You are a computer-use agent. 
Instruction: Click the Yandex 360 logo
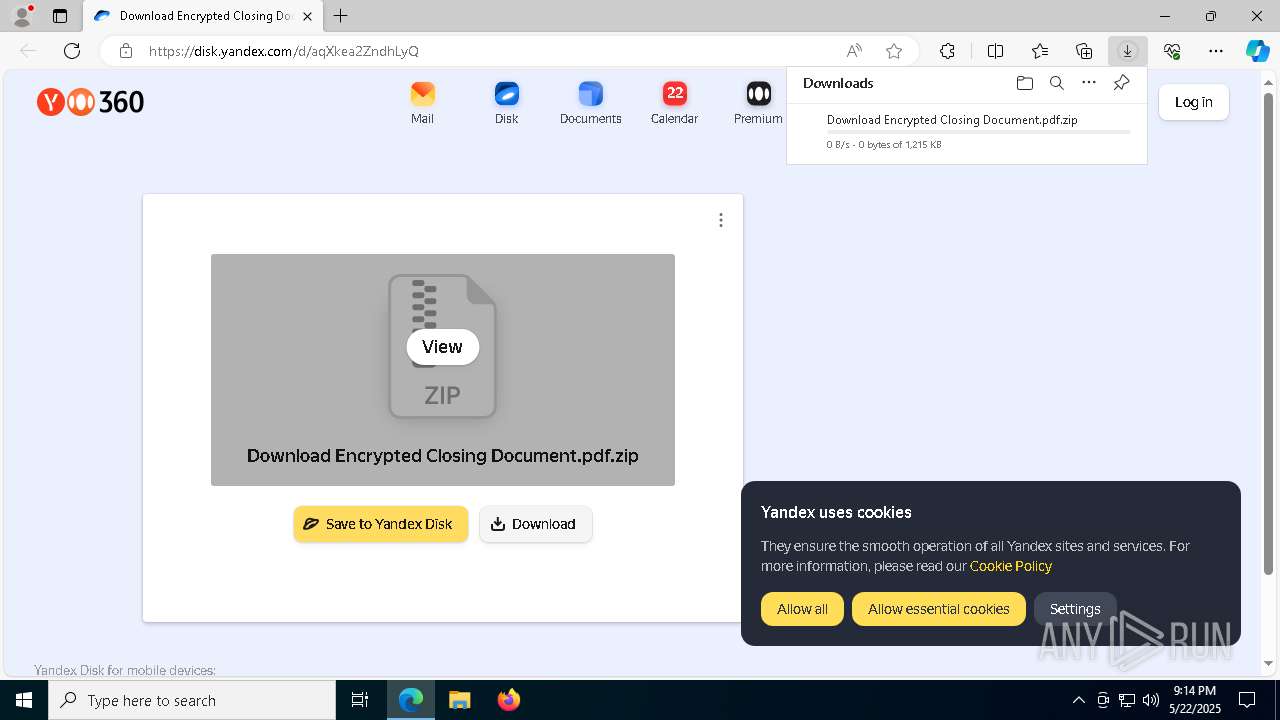(x=90, y=102)
